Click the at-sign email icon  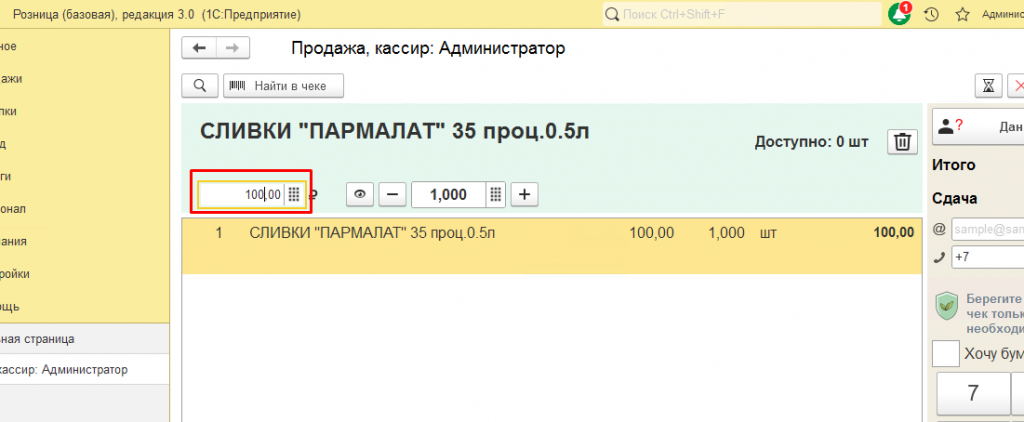940,229
